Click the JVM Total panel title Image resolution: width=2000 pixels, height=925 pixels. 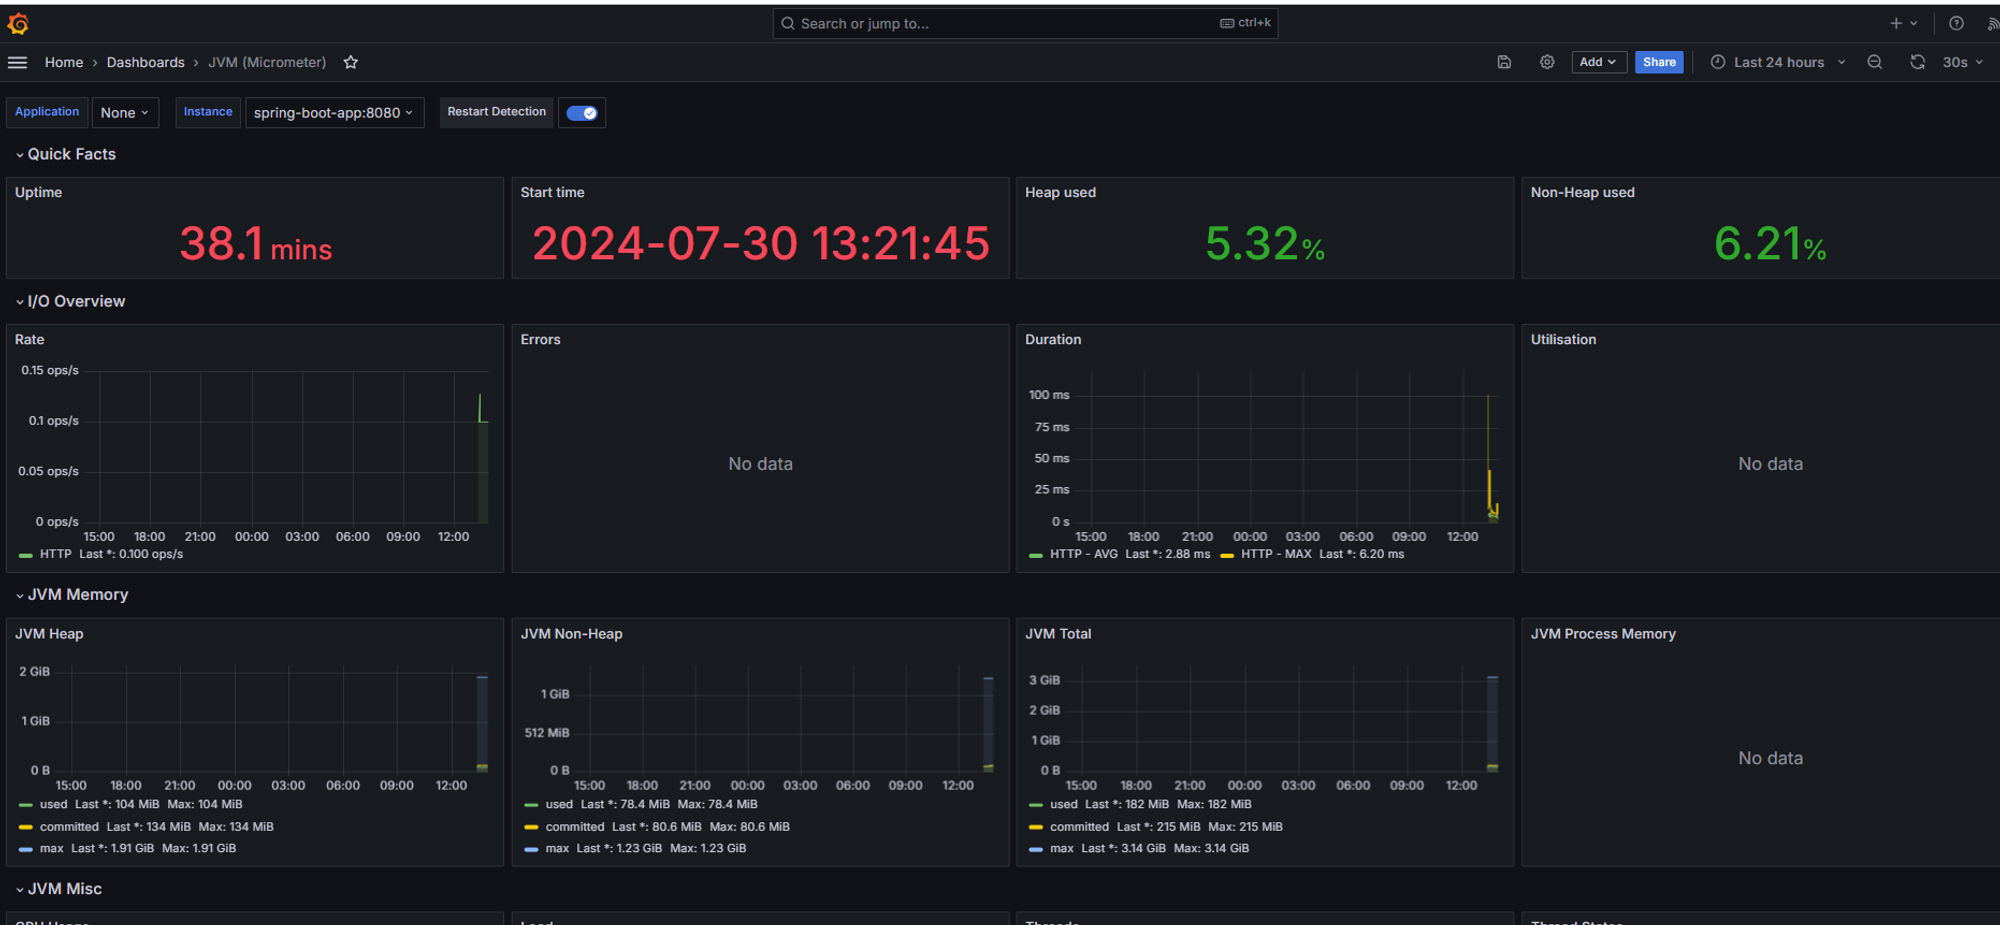tap(1058, 634)
